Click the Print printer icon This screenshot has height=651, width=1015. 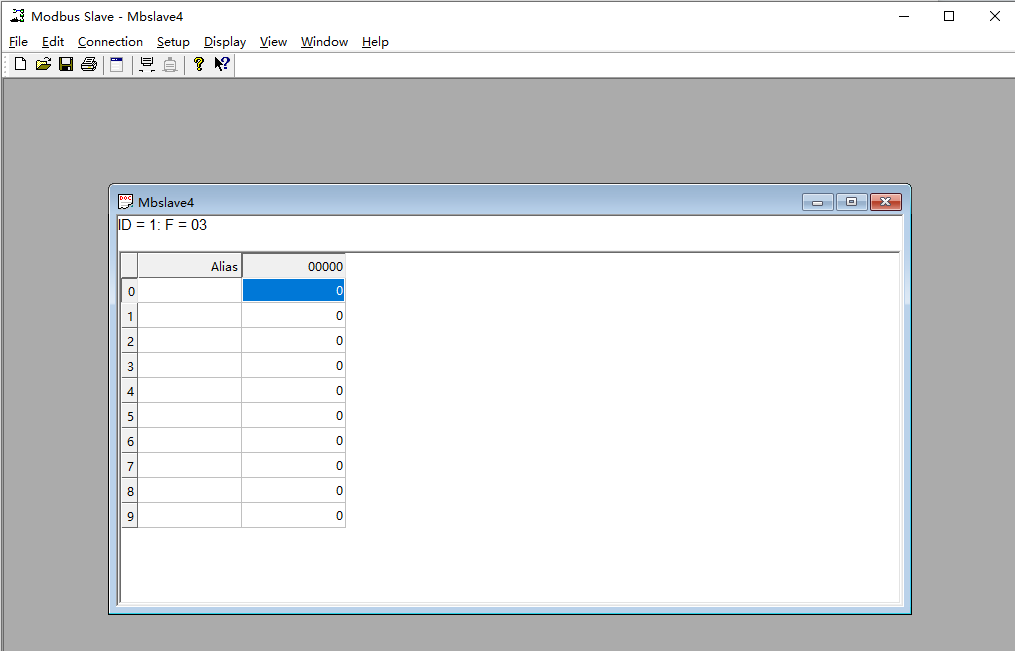89,64
